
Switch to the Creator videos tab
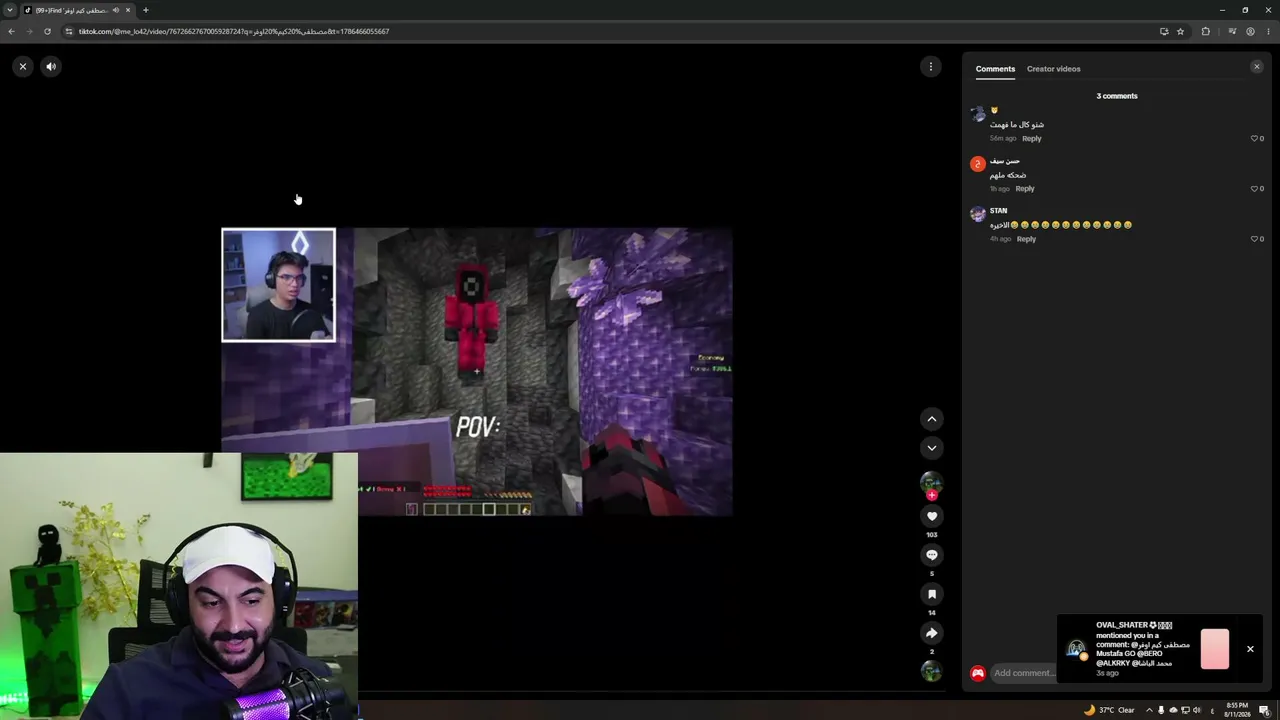coord(1053,69)
